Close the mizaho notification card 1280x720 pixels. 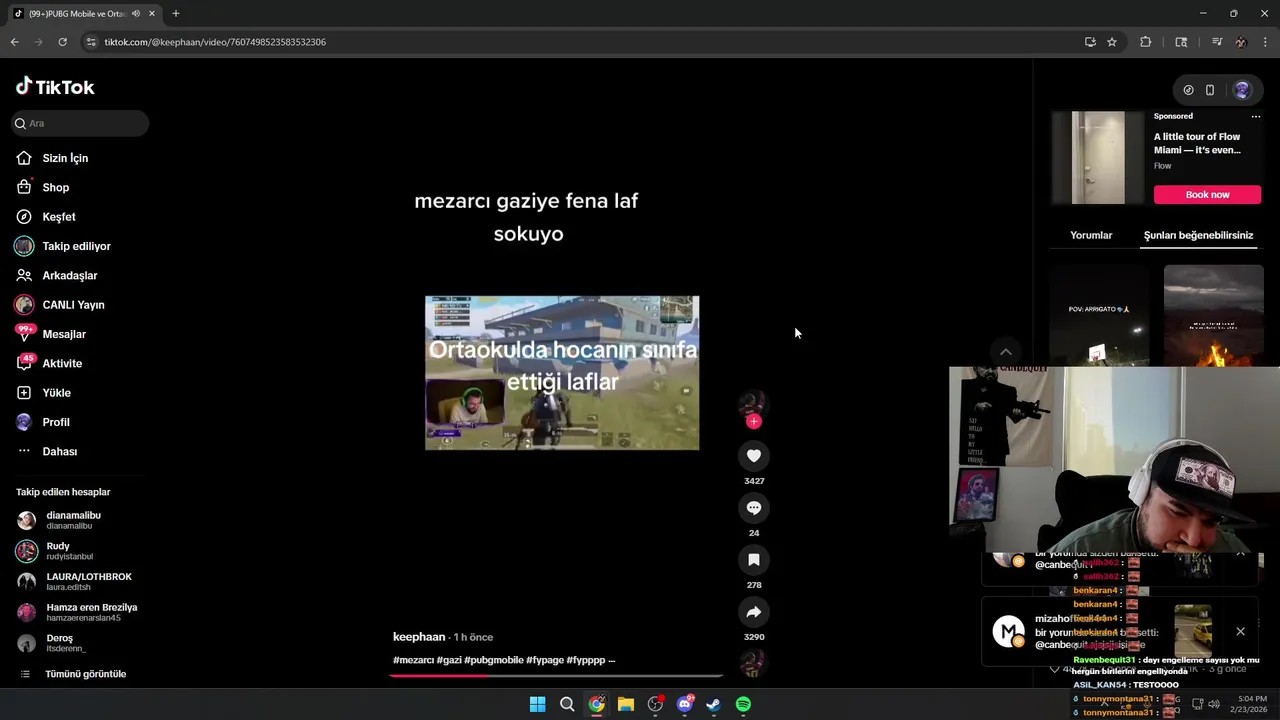coord(1240,631)
